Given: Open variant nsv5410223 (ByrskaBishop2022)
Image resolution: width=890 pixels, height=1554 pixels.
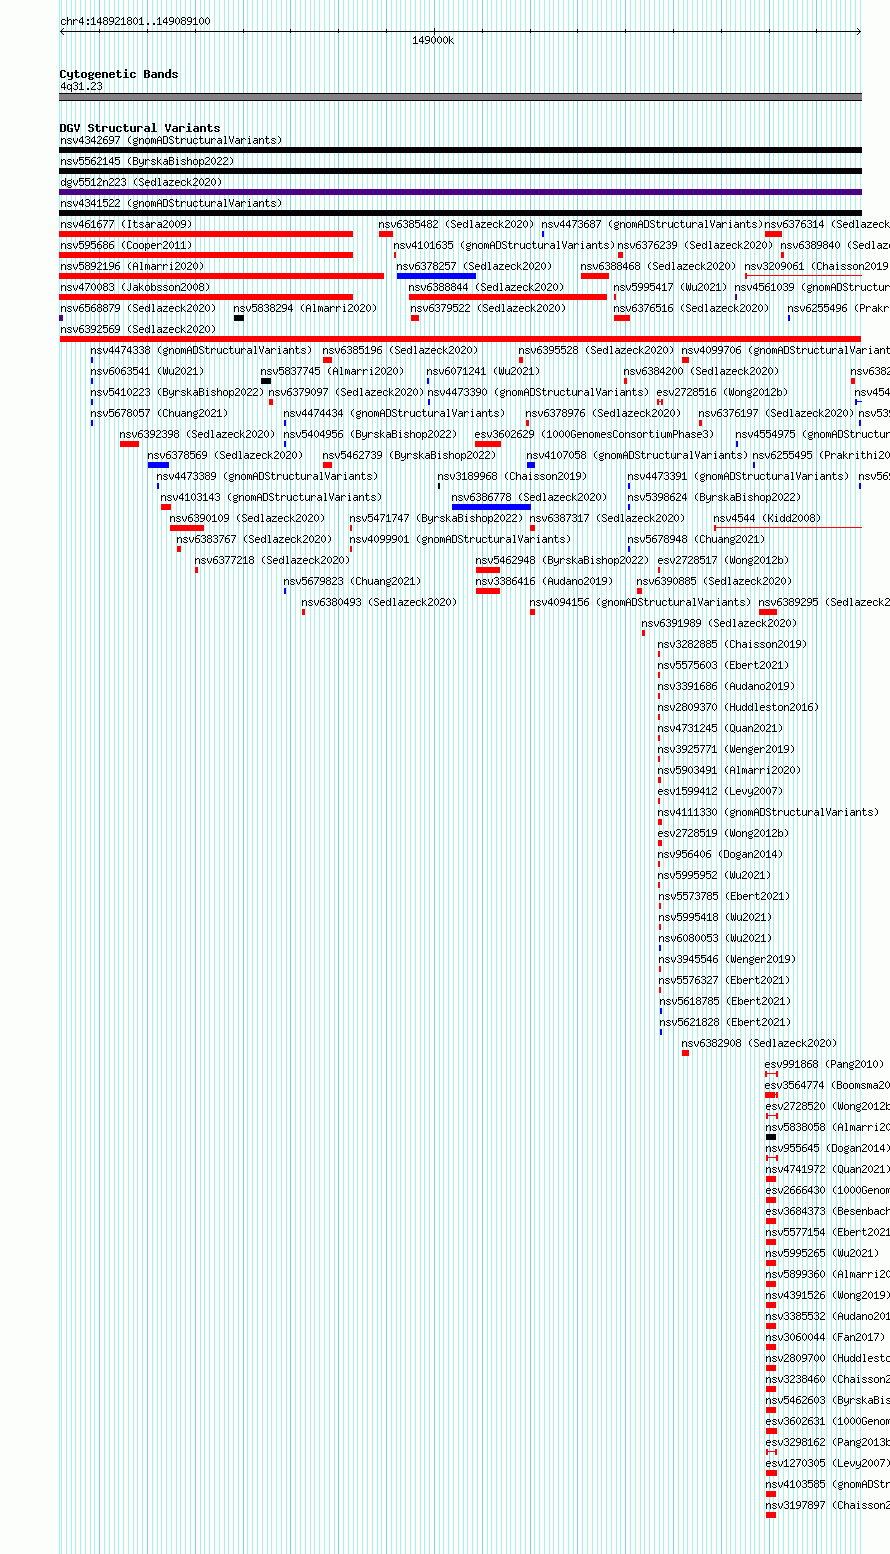Looking at the screenshot, I should [x=177, y=392].
